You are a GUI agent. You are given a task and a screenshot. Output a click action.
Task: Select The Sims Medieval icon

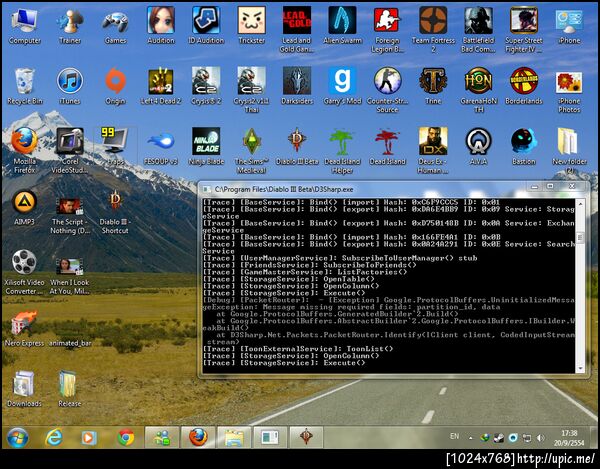pyautogui.click(x=251, y=151)
